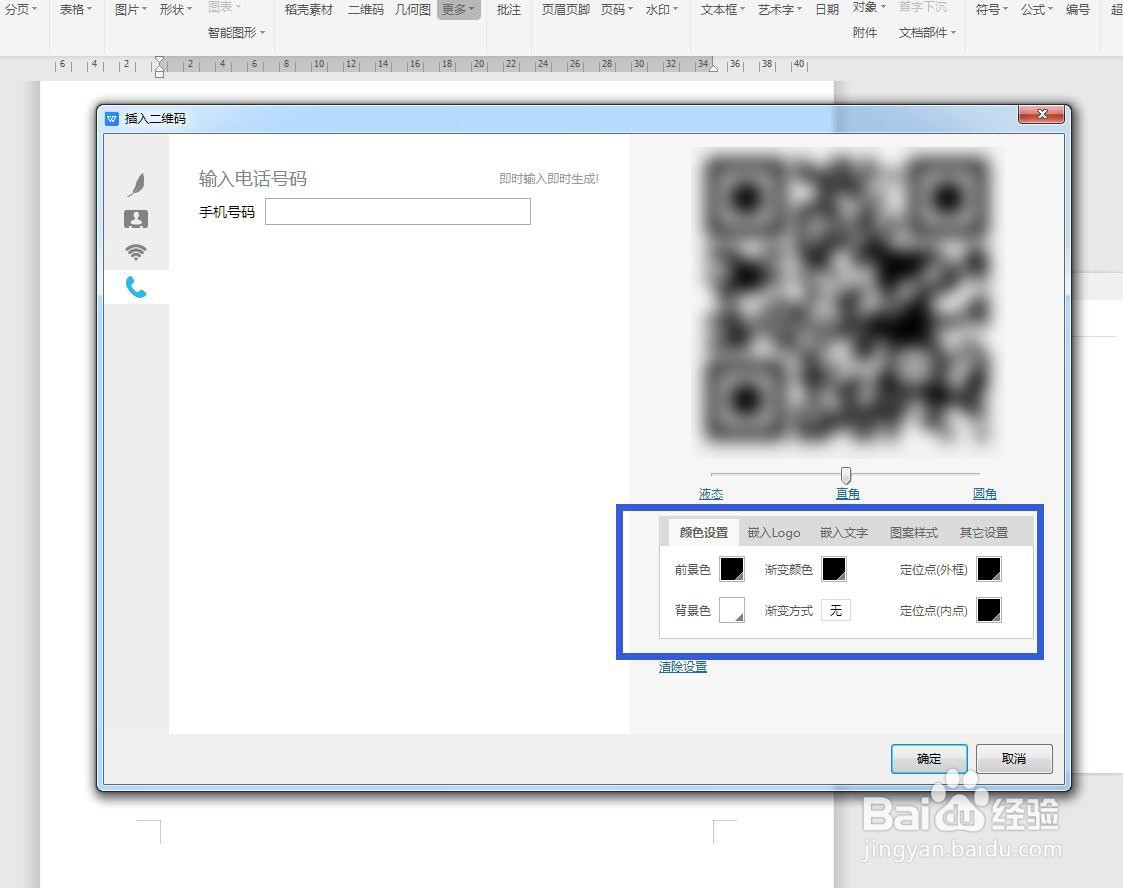Click 编号 in the ribbon

coord(1078,10)
